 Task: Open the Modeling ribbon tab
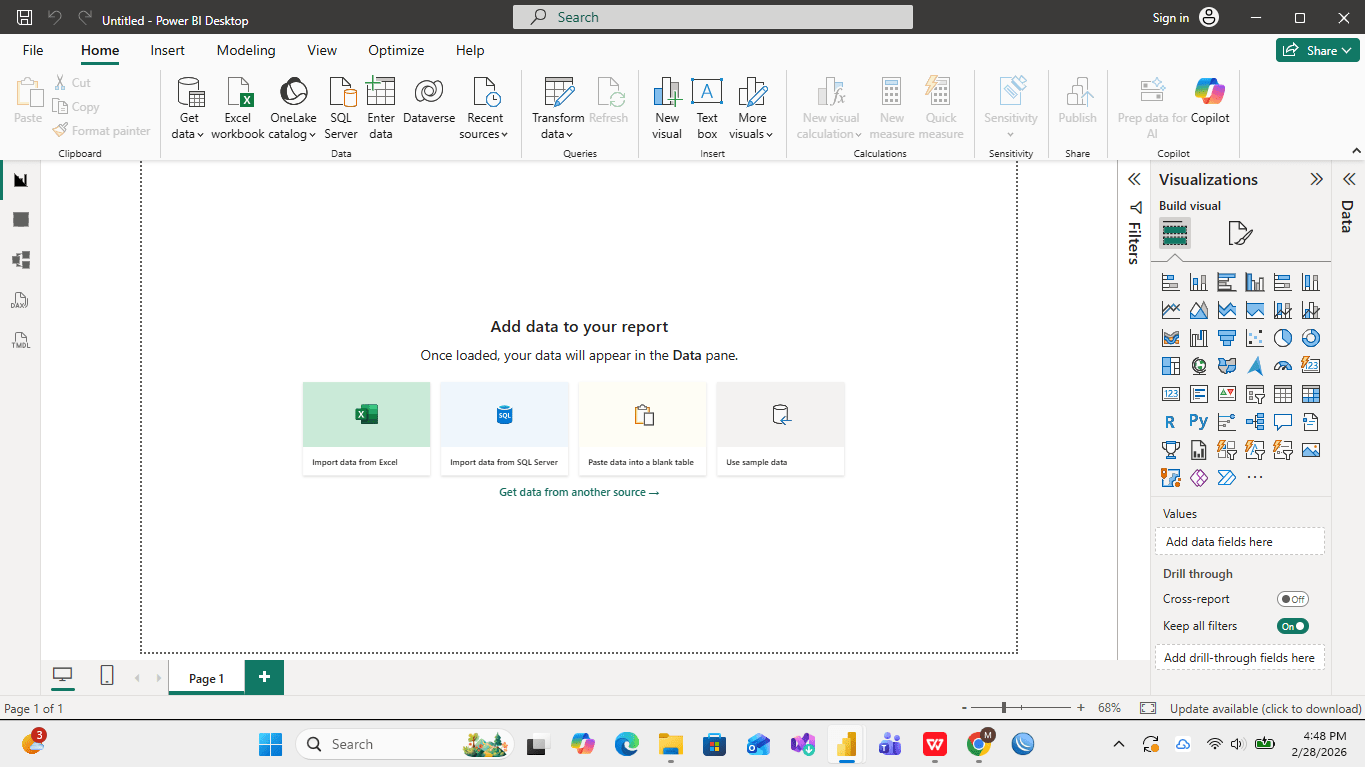pyautogui.click(x=246, y=50)
